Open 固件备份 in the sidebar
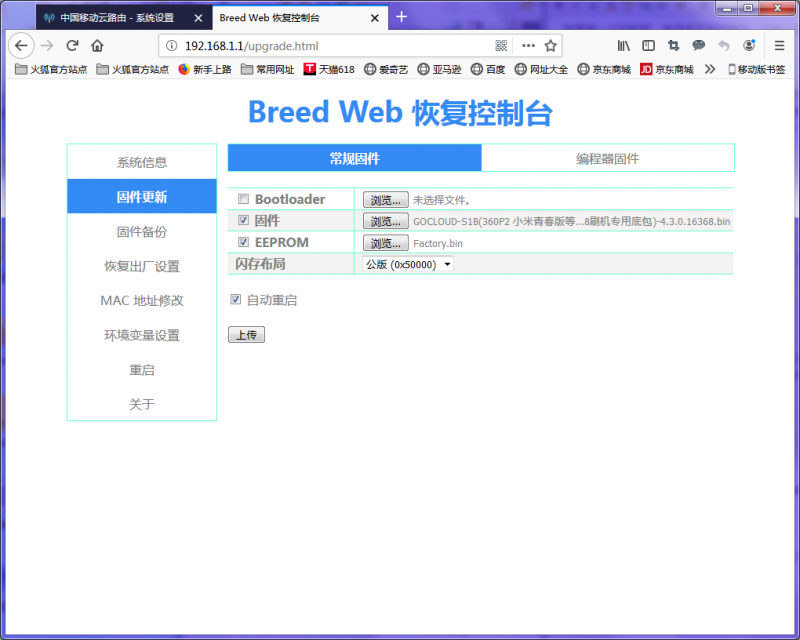The height and width of the screenshot is (640, 800). coord(142,231)
